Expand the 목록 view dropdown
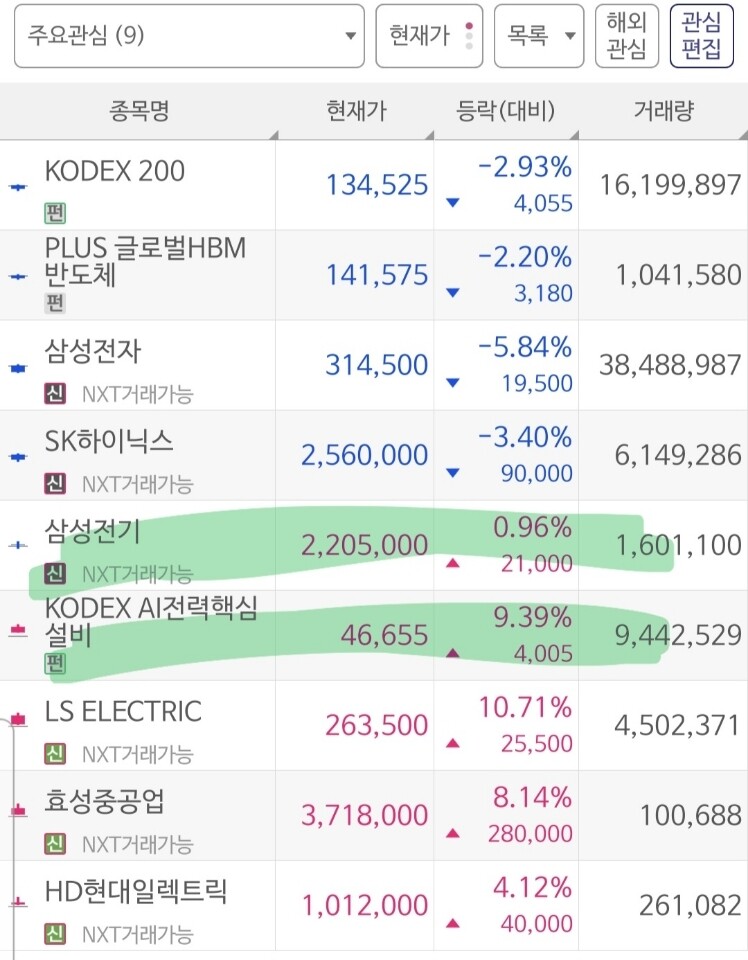748x960 pixels. pyautogui.click(x=539, y=36)
